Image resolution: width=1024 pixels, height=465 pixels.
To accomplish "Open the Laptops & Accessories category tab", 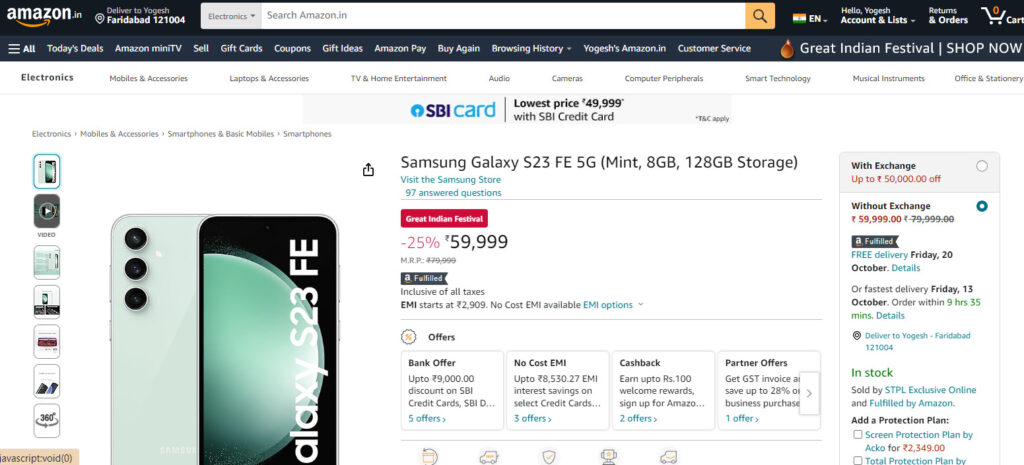I will click(x=269, y=78).
